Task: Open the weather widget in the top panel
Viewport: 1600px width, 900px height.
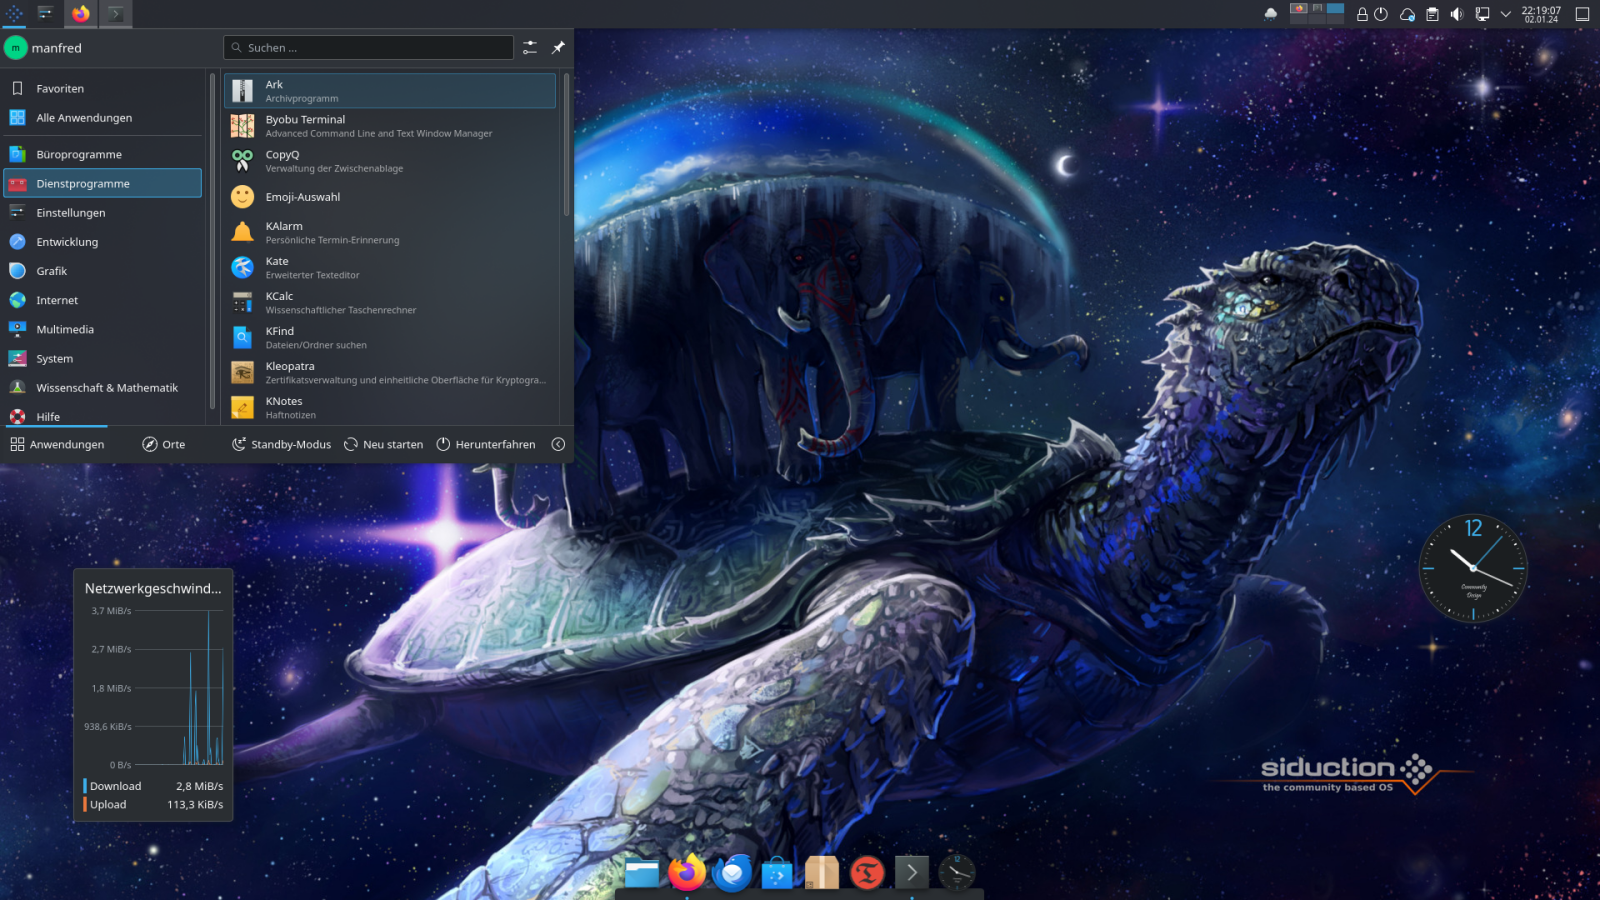Action: 1271,14
